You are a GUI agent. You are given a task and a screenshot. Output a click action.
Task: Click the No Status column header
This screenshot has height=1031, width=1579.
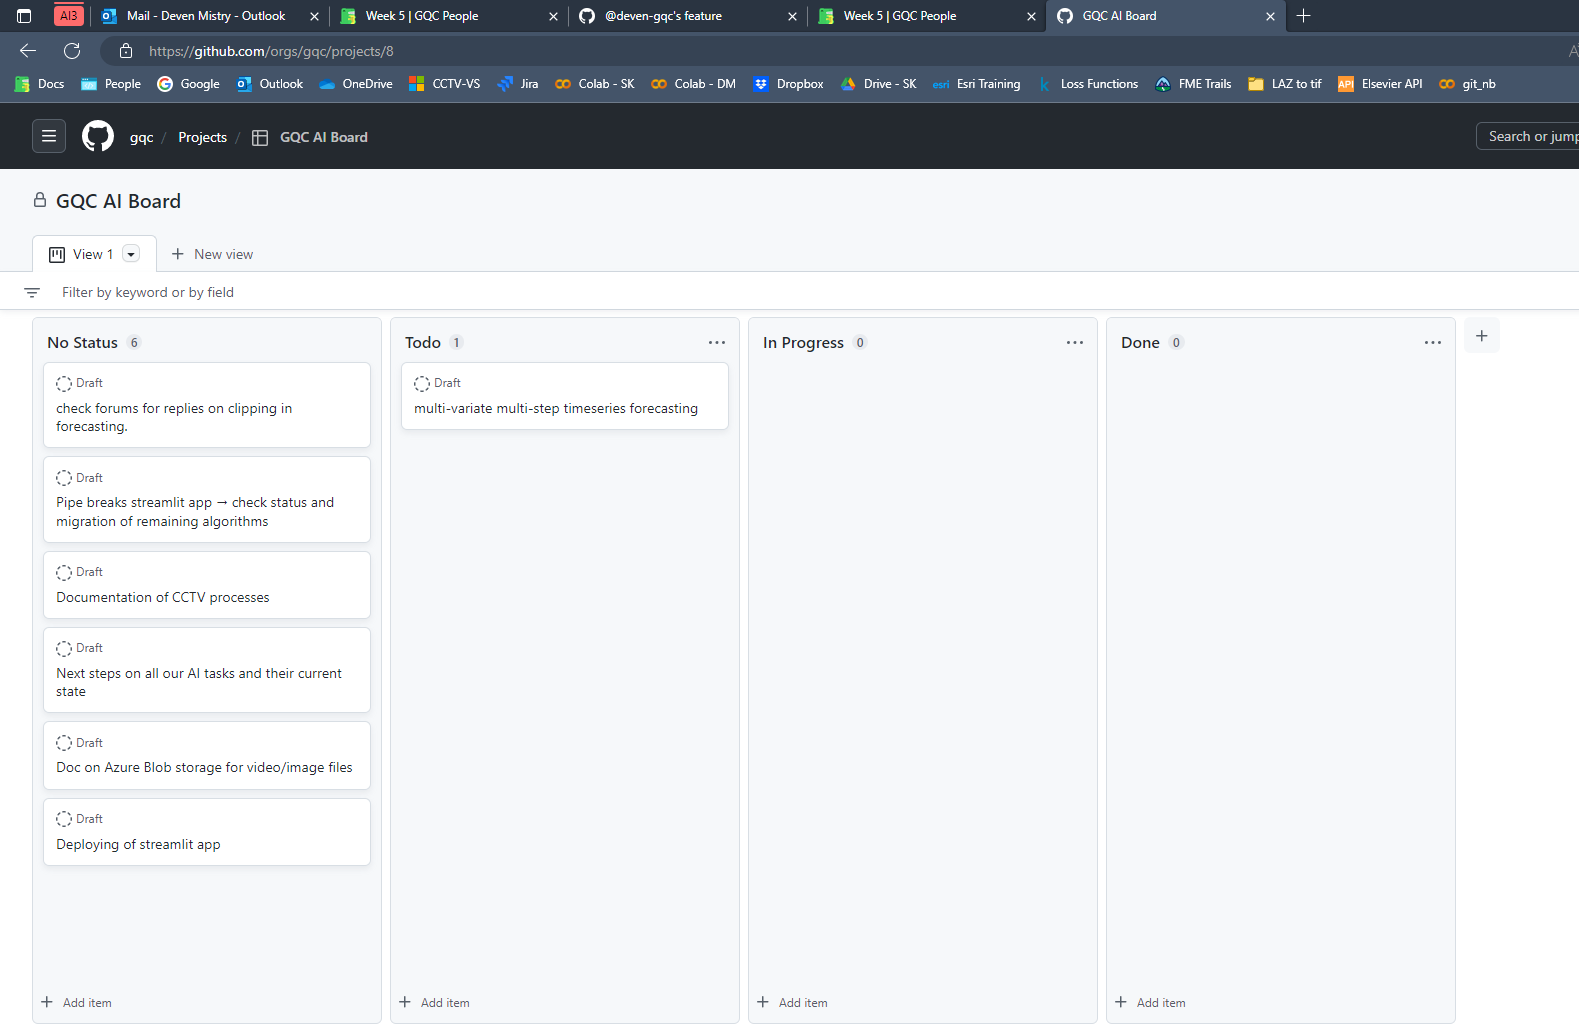pos(82,342)
